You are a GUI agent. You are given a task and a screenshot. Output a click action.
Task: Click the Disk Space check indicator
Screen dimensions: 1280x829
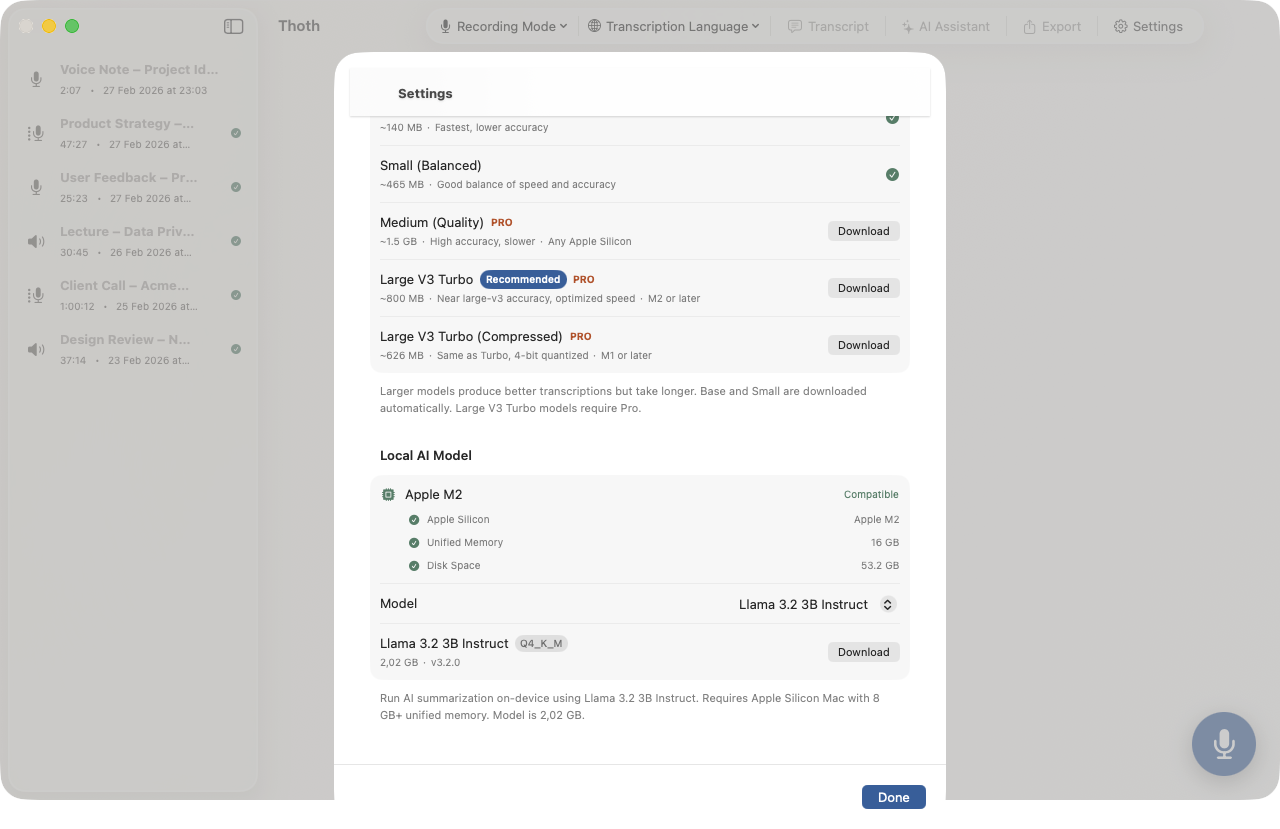(x=414, y=566)
